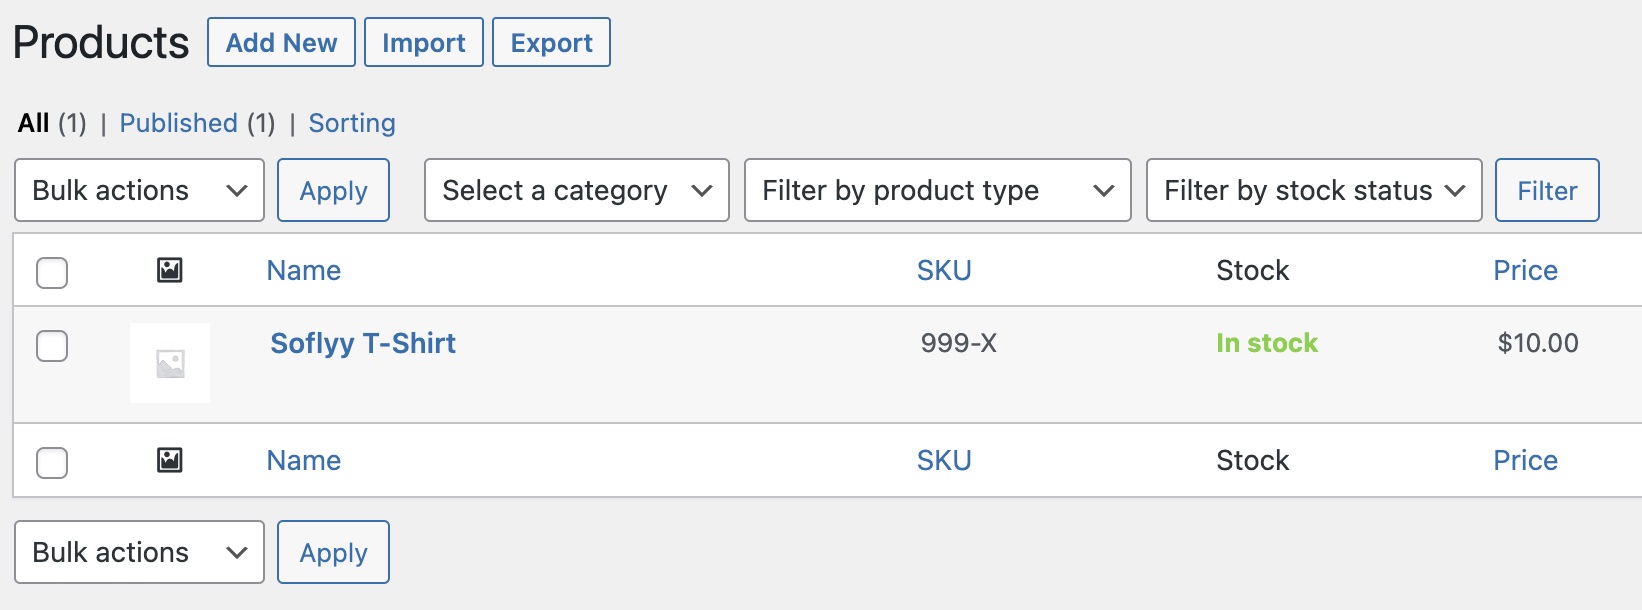The image size is (1642, 610).
Task: Open the Soflyy T-Shirt placeholder thumbnail
Action: (170, 363)
